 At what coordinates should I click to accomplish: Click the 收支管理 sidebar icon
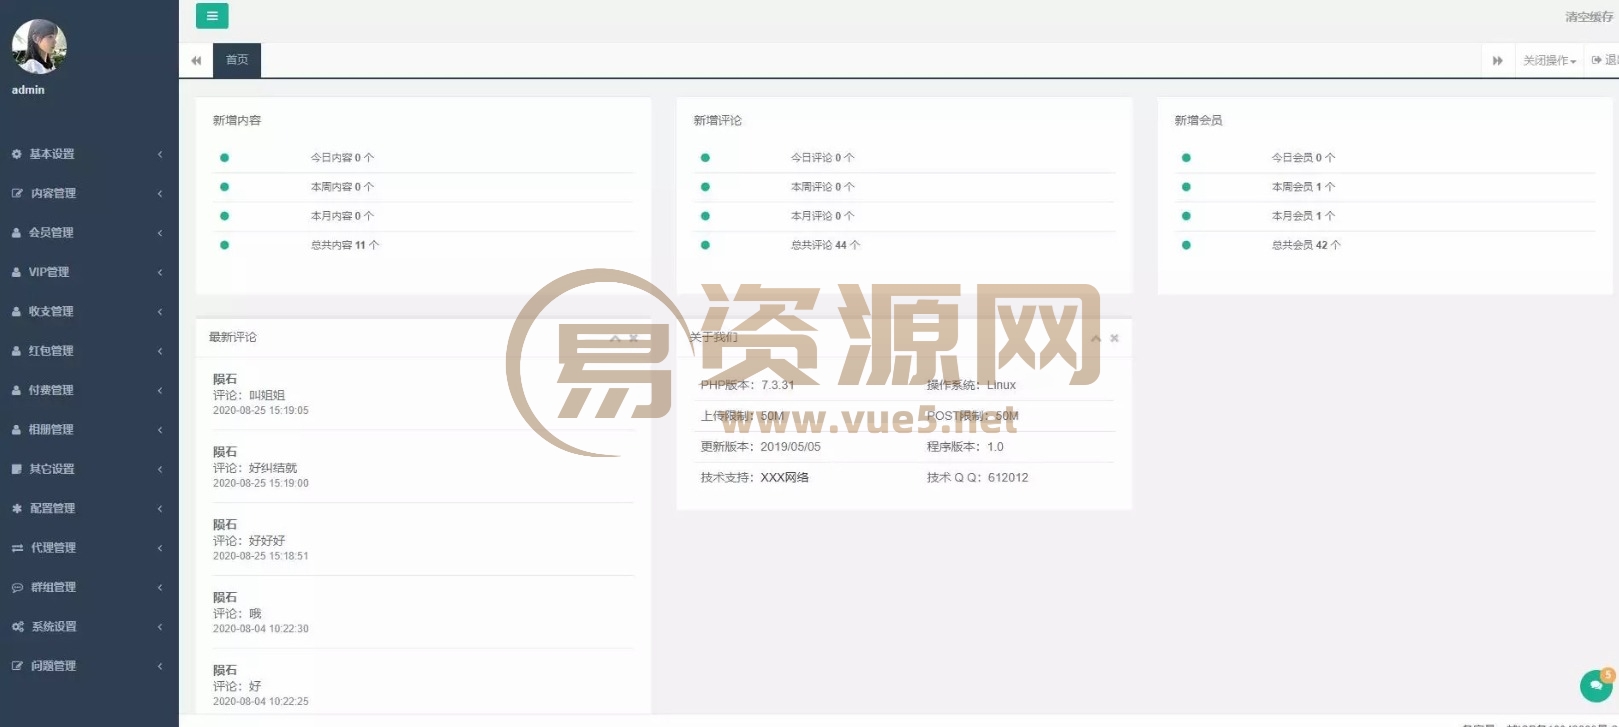click(17, 312)
